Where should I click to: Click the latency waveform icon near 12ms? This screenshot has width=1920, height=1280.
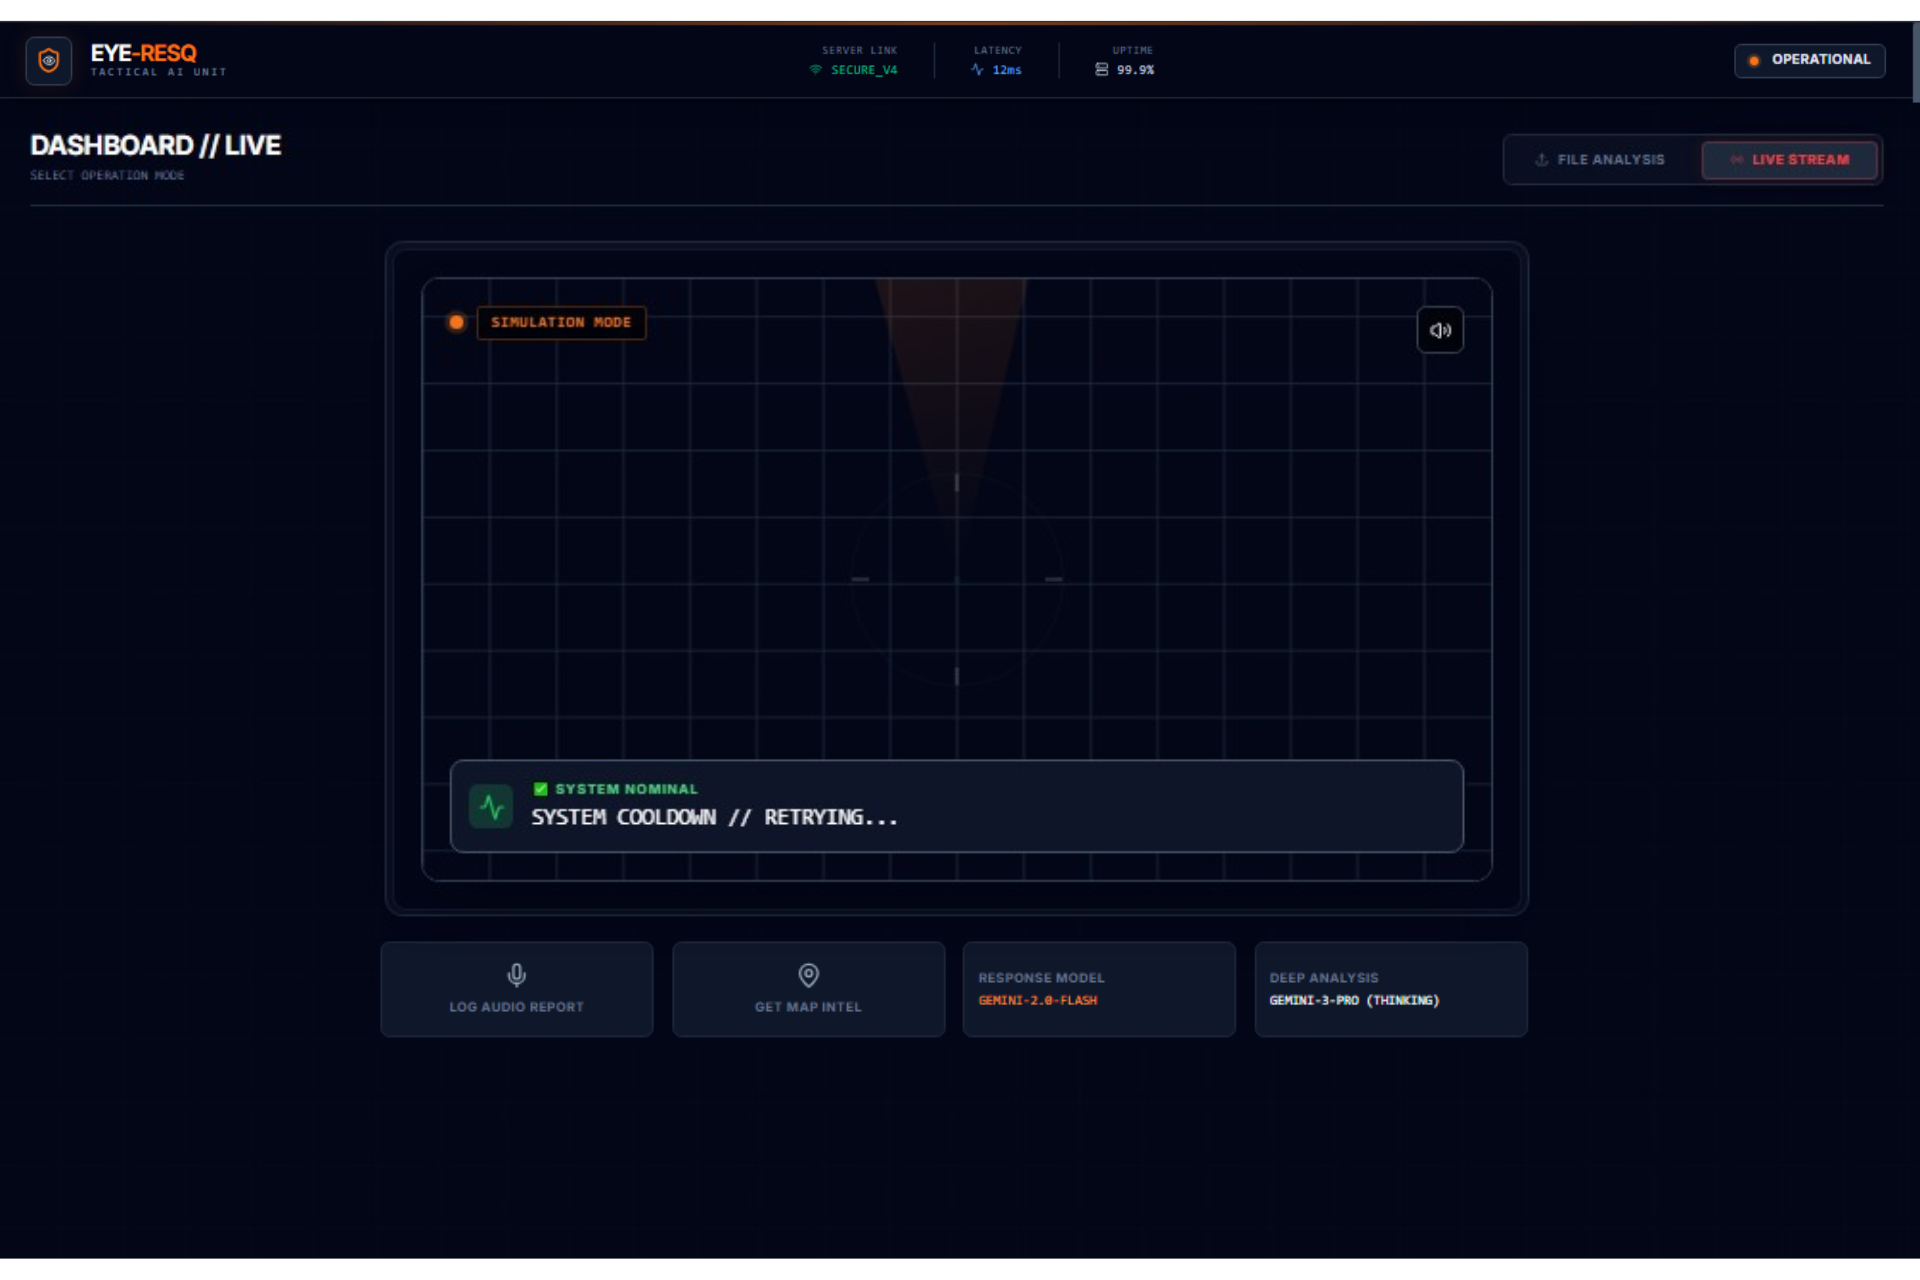tap(977, 70)
